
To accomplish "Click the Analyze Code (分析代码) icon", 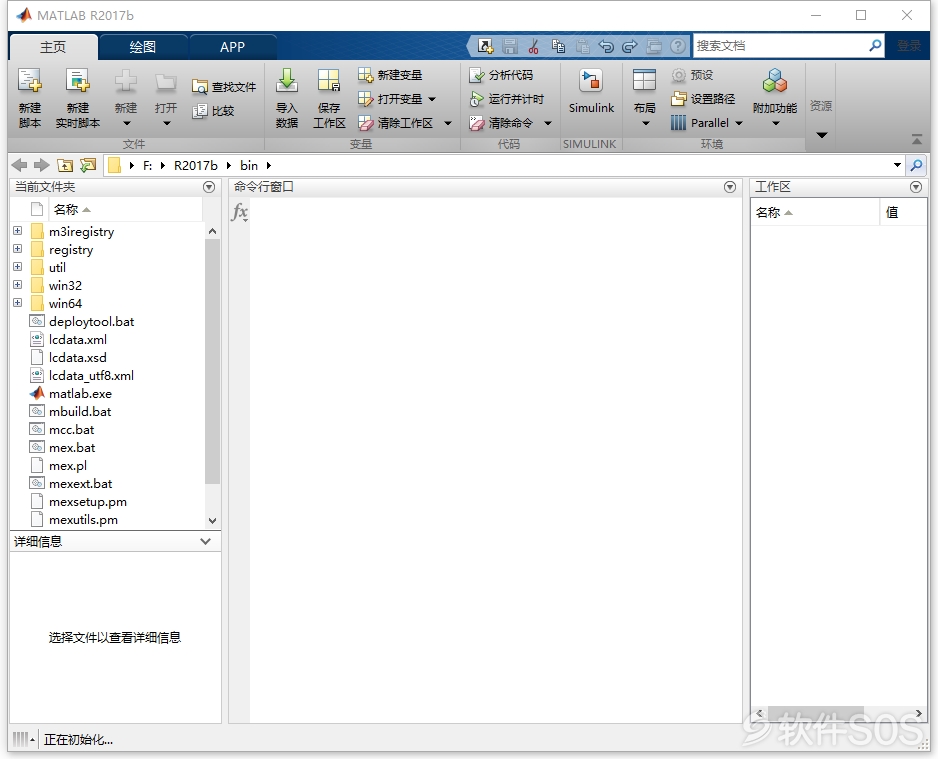I will coord(477,75).
